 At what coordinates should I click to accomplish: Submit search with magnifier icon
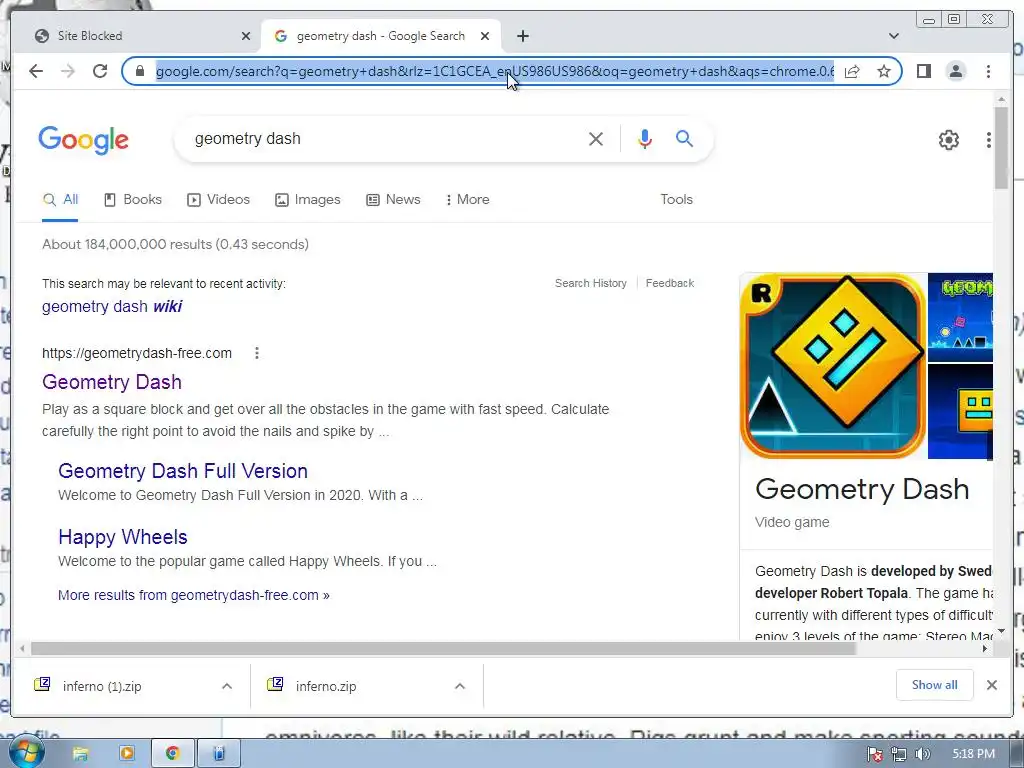pyautogui.click(x=684, y=138)
